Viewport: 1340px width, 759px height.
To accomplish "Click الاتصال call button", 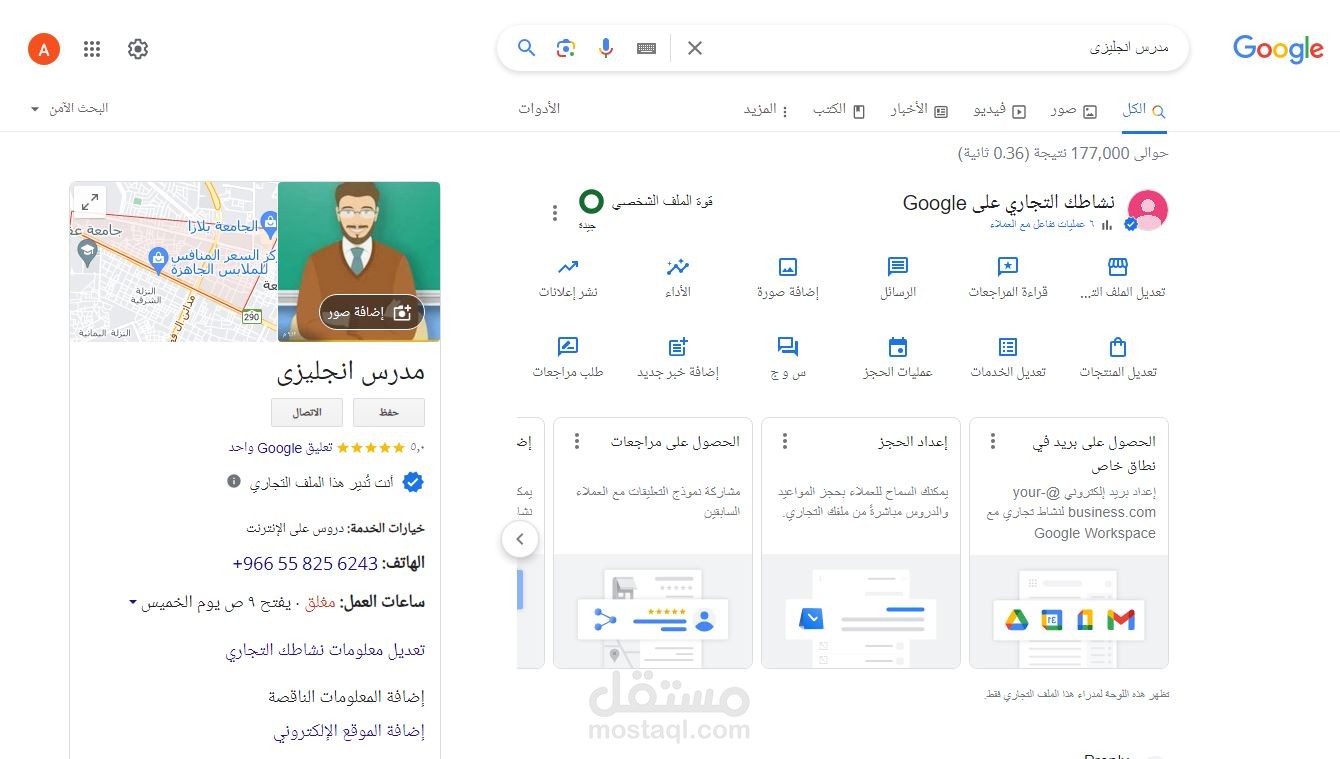I will pos(307,412).
